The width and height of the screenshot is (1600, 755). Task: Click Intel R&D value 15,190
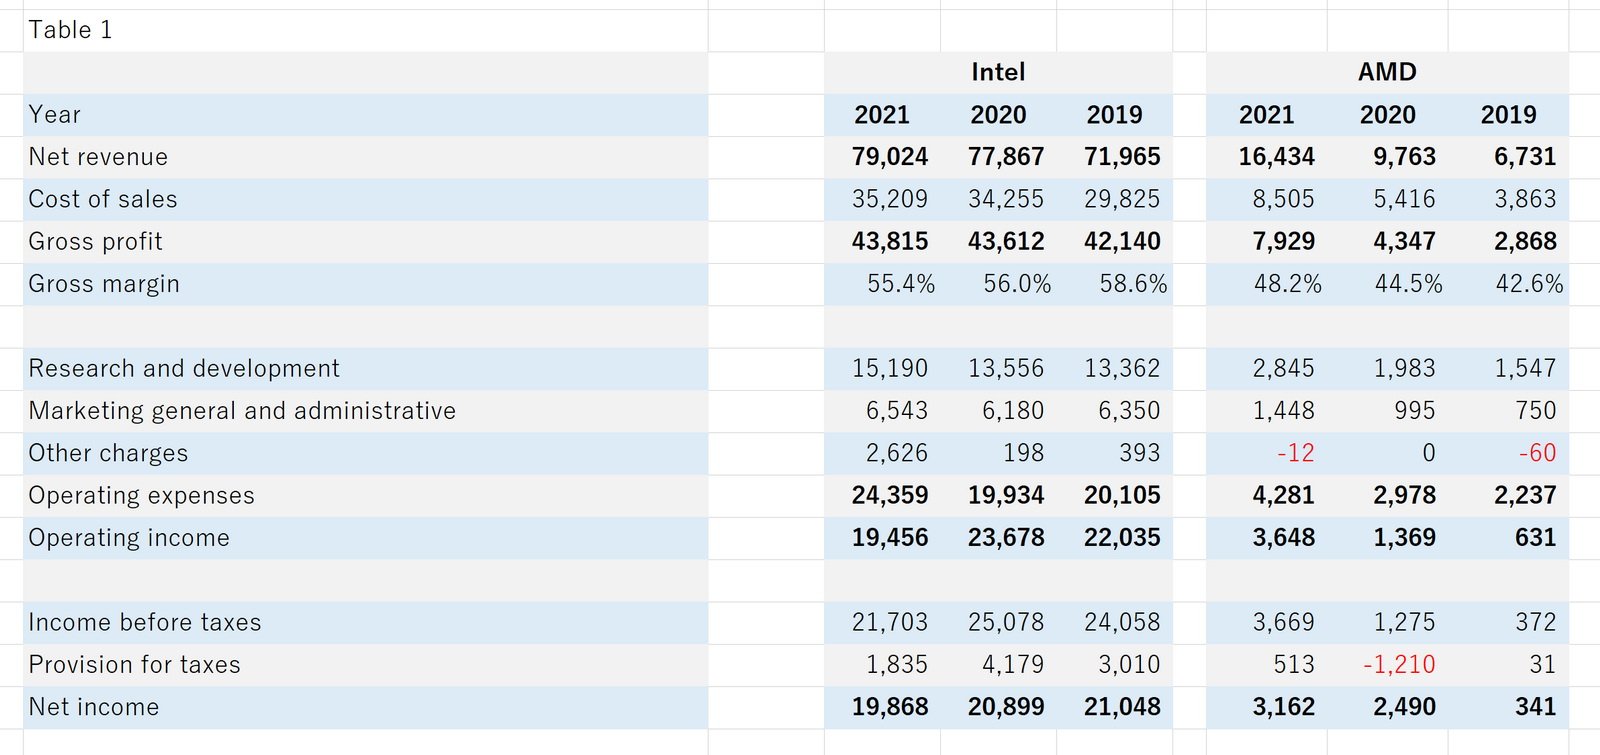[x=890, y=369]
